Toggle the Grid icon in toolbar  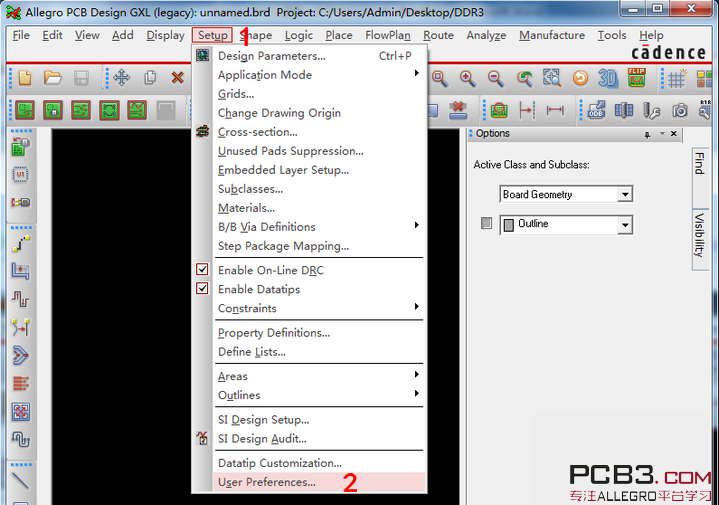point(677,78)
